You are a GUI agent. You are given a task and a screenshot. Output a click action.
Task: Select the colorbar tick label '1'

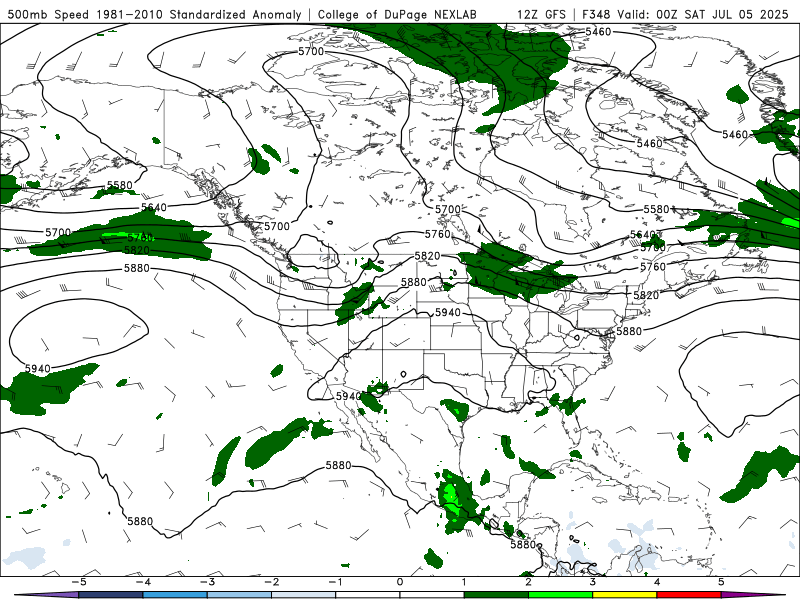pyautogui.click(x=464, y=582)
